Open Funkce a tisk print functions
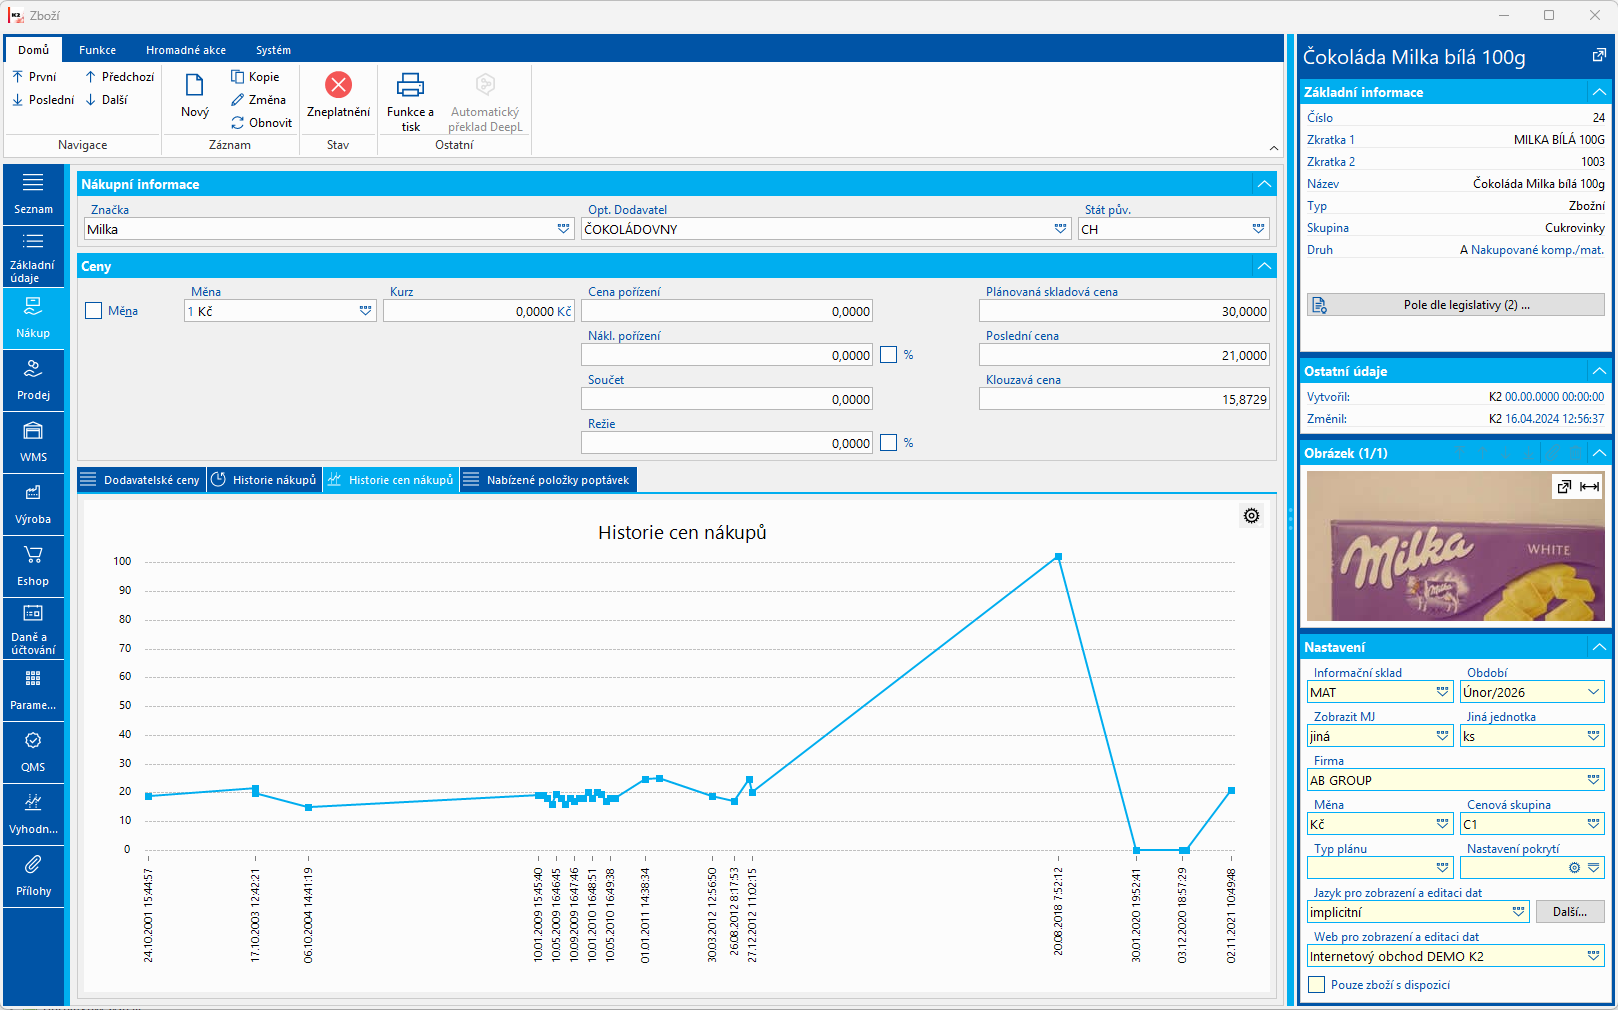Screen dimensions: 1618x1010 point(410,101)
